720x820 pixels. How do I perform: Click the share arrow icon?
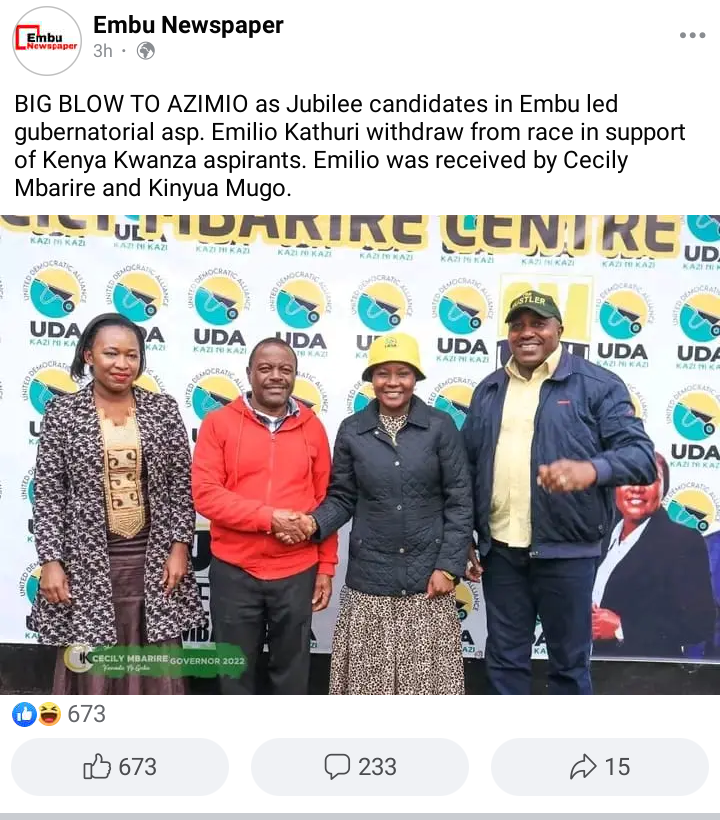click(x=583, y=767)
